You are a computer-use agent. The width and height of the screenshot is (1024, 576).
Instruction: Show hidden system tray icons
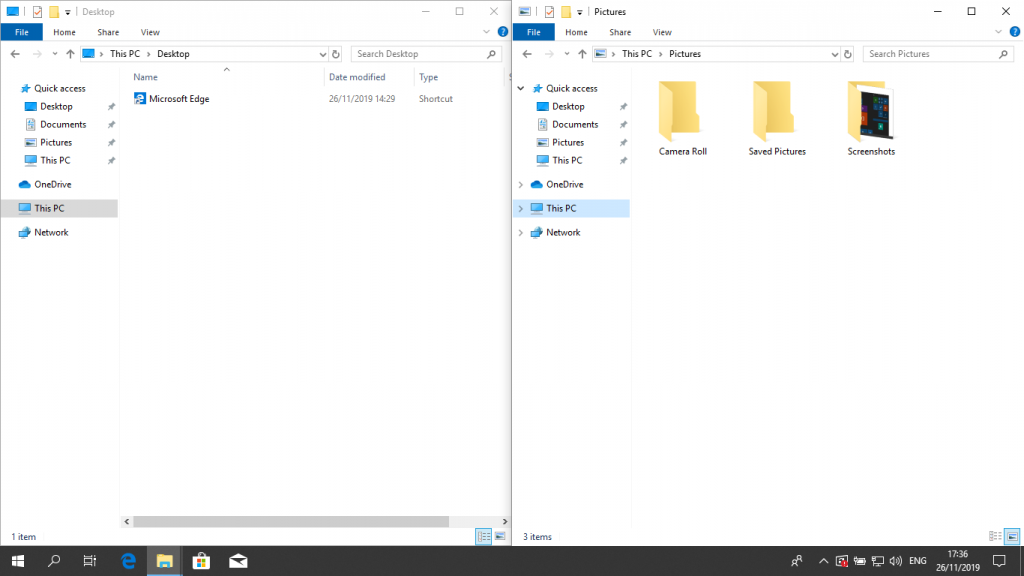tap(824, 561)
